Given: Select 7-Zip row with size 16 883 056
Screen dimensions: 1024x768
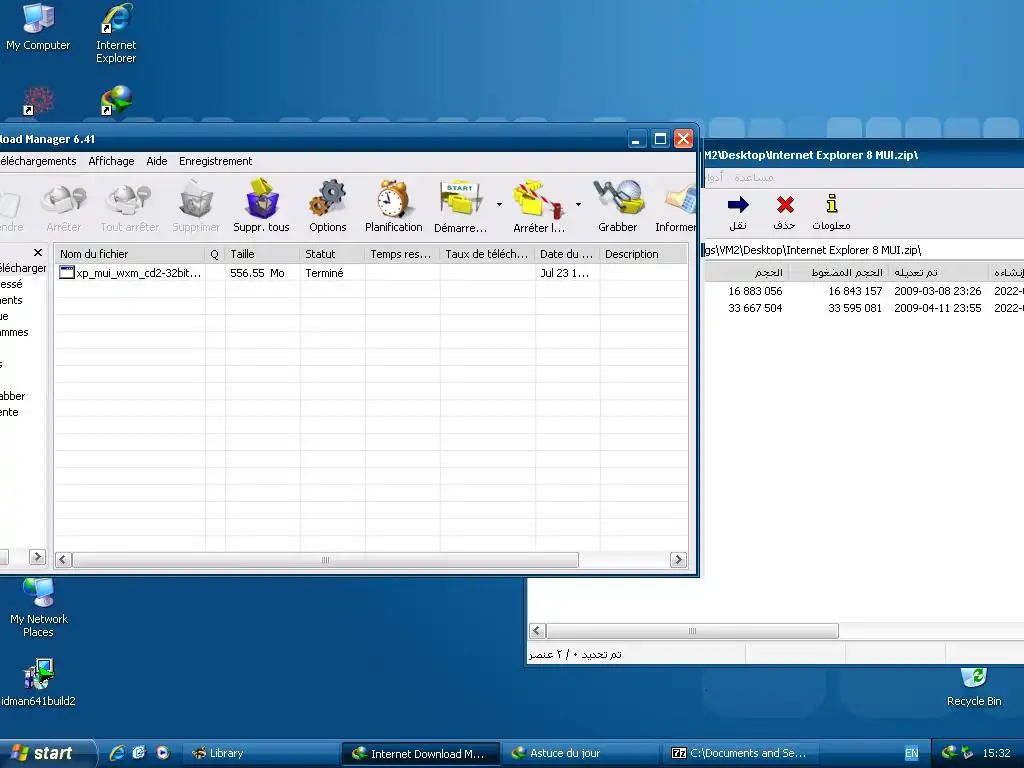Looking at the screenshot, I should [x=863, y=291].
